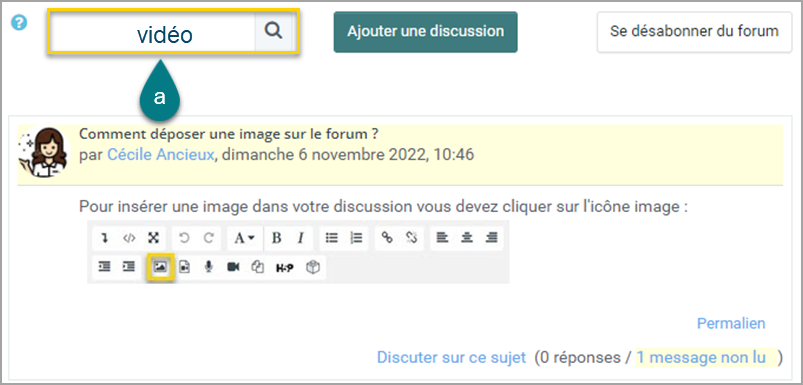This screenshot has width=803, height=385.
Task: Click the insert image icon in editor toolbar
Action: click(x=160, y=267)
